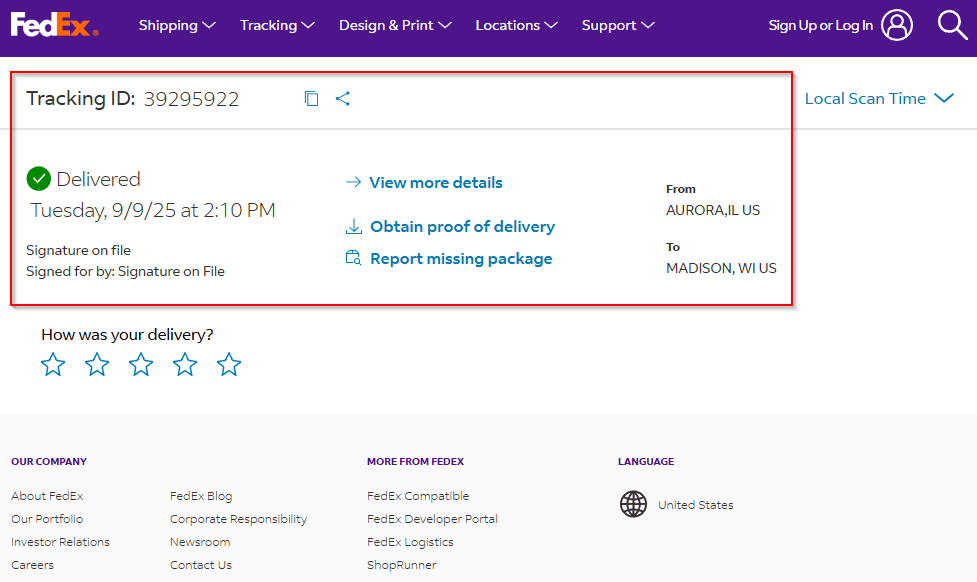
Task: Open FedEx Developer Portal link
Action: 432,519
